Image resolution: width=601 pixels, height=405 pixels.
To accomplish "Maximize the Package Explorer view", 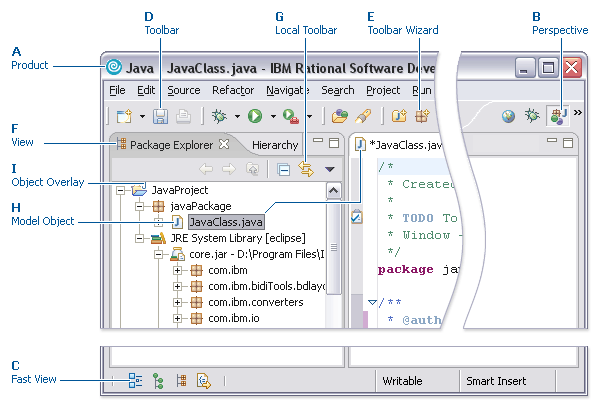I will click(x=334, y=143).
